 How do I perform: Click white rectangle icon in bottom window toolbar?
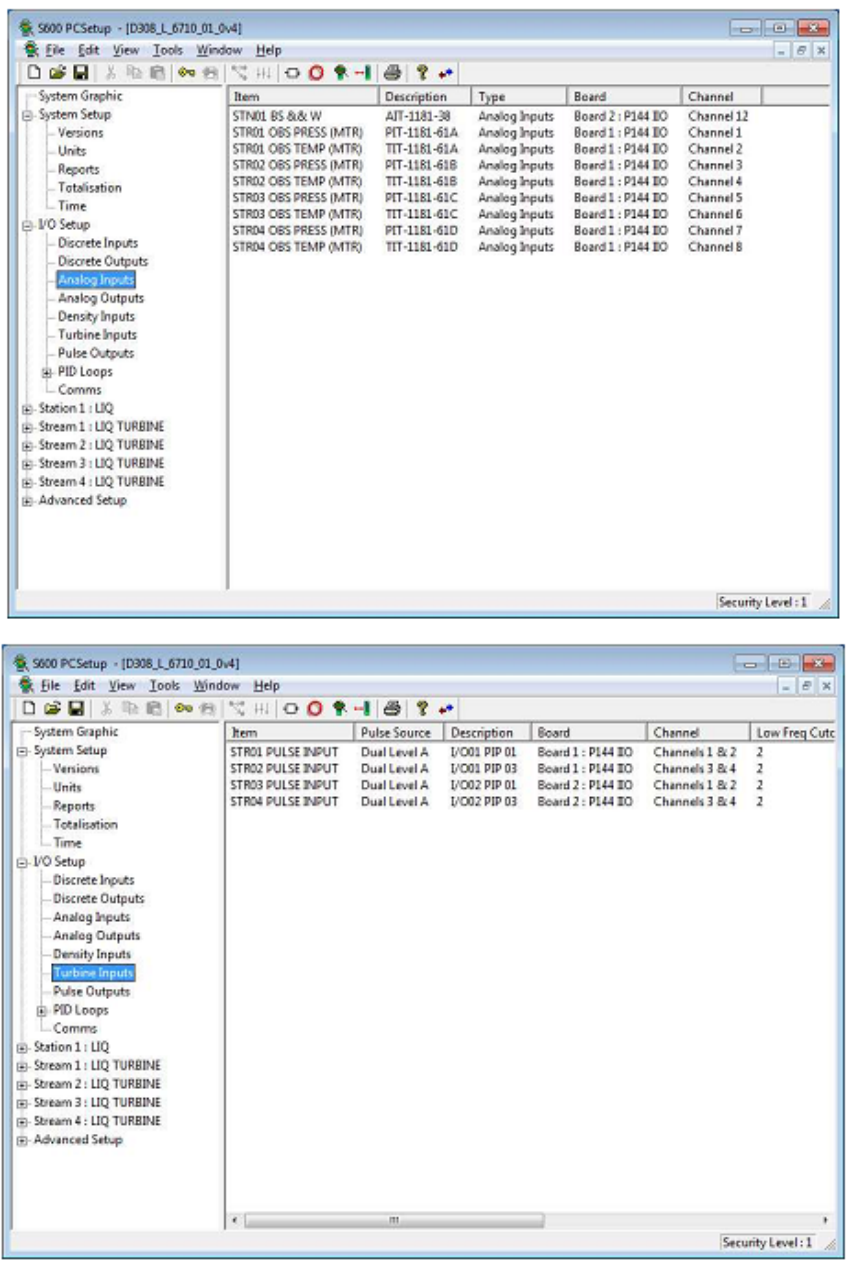point(290,709)
